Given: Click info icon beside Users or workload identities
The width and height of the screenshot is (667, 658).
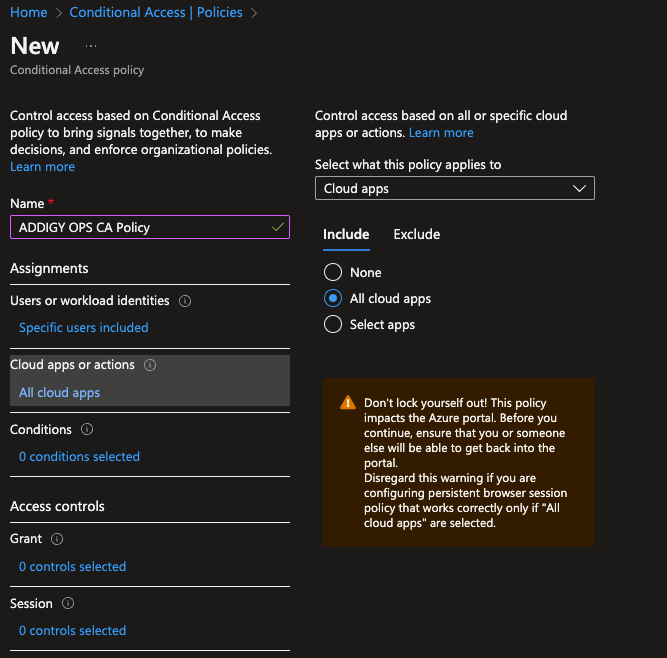Looking at the screenshot, I should click(185, 301).
